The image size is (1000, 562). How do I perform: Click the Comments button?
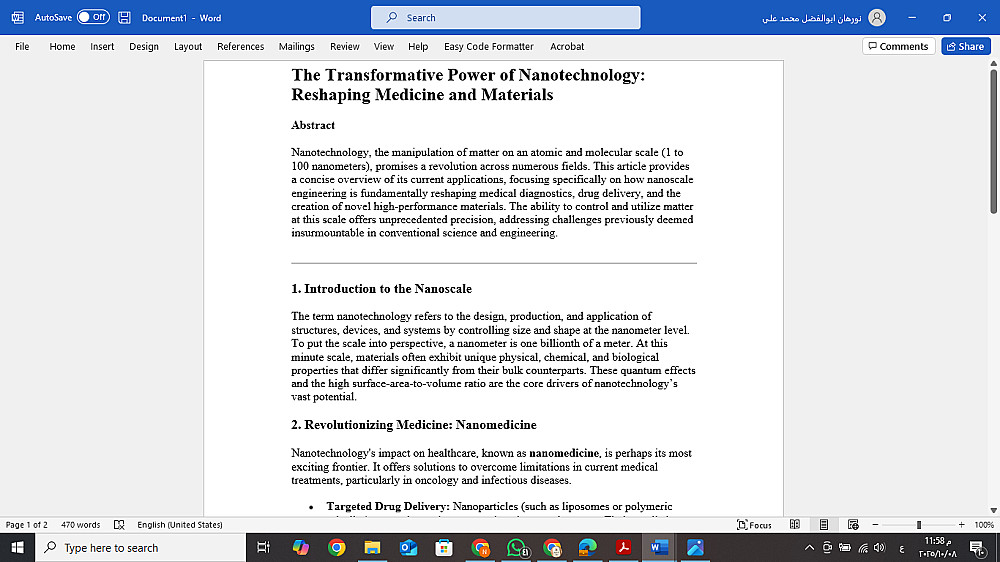(899, 47)
